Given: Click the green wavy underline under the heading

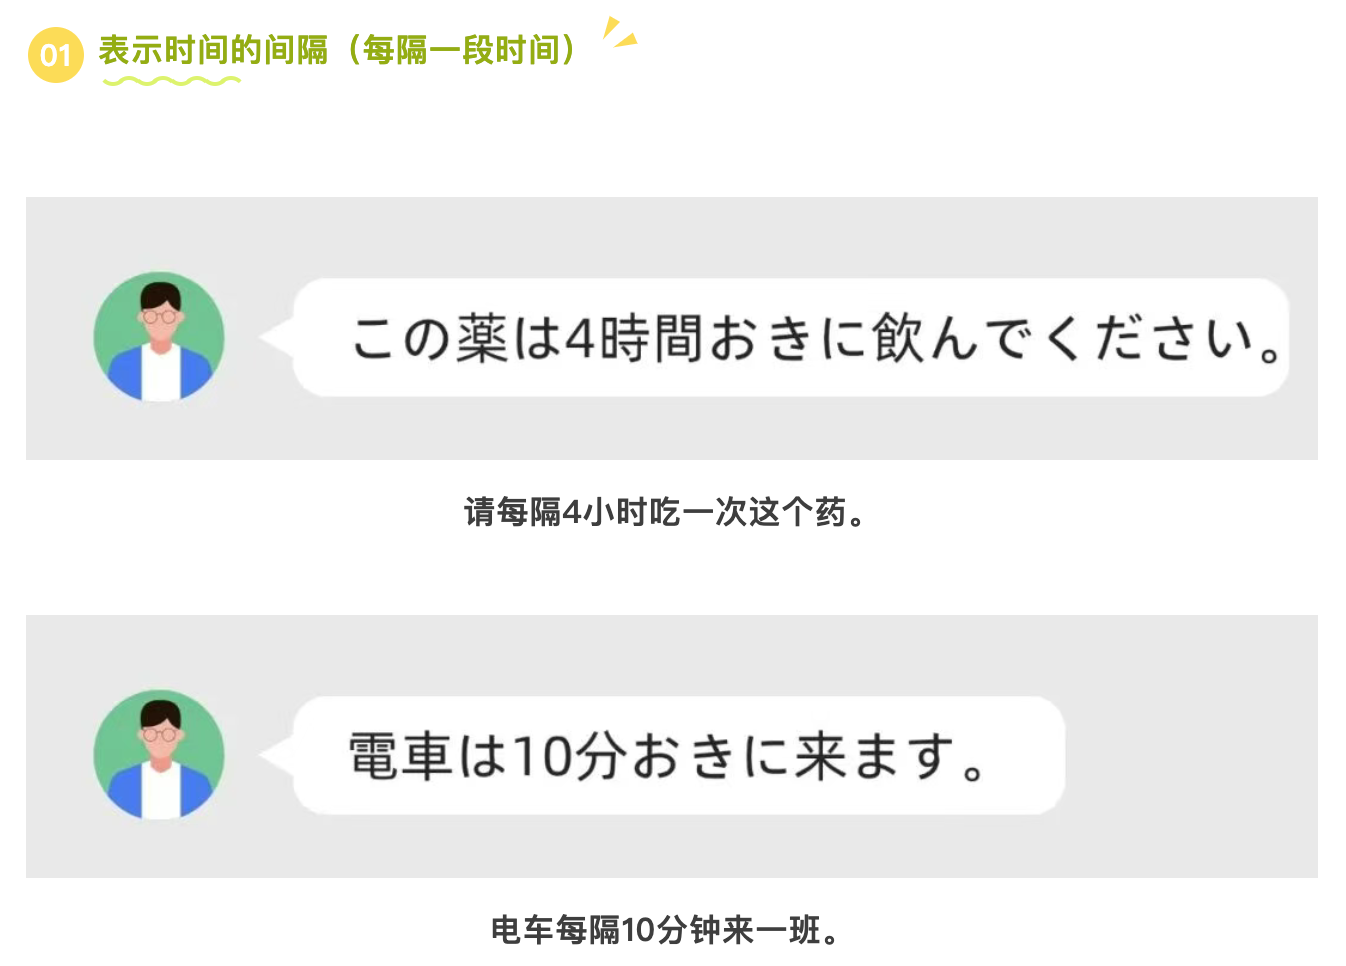Looking at the screenshot, I should [x=172, y=80].
